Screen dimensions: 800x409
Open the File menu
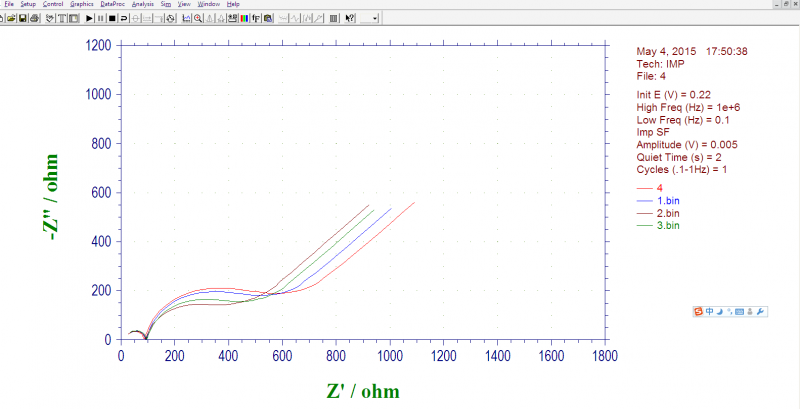tap(9, 4)
